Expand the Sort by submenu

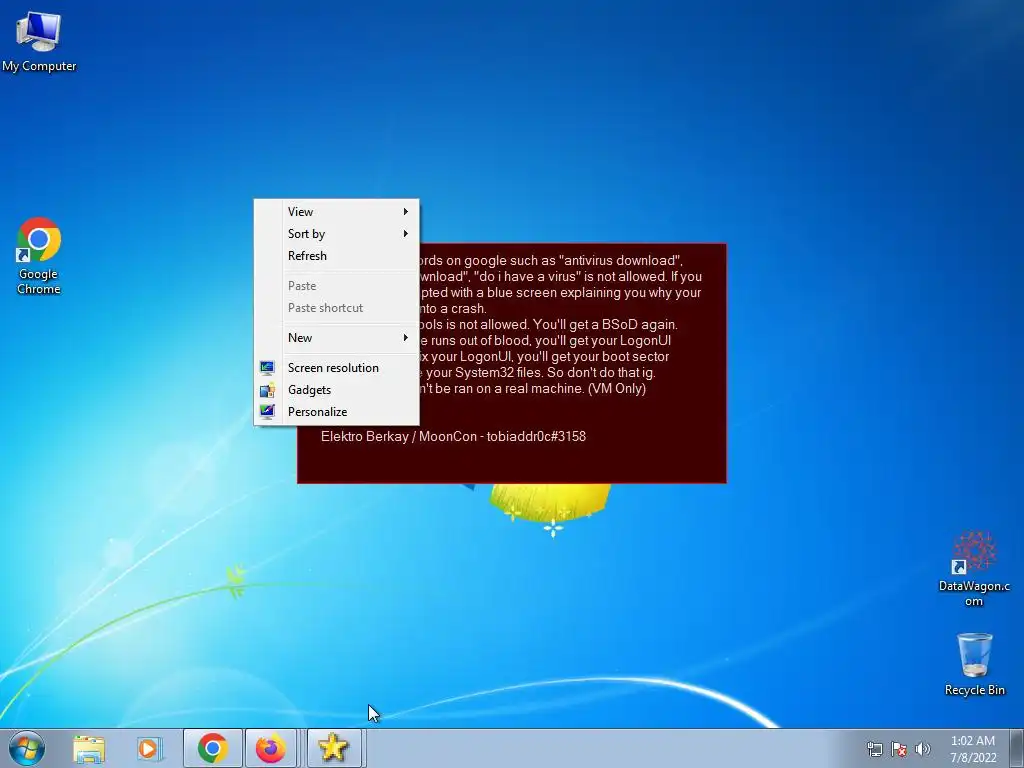point(336,234)
